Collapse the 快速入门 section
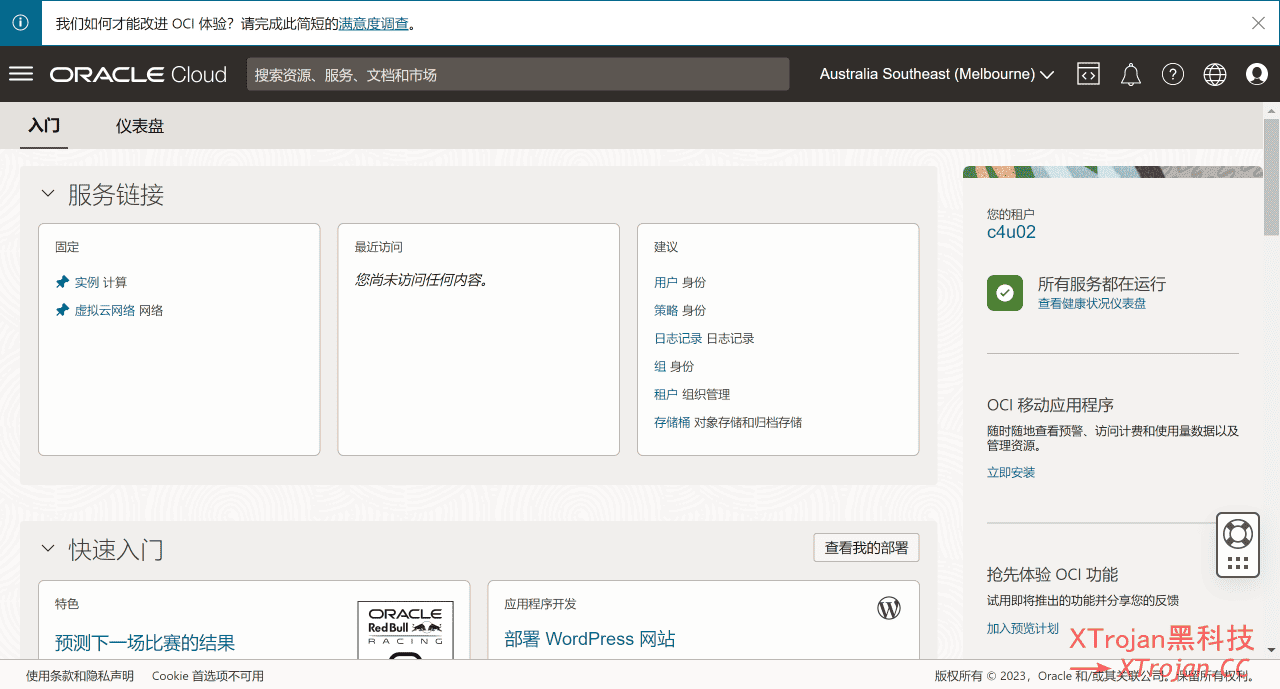1280x689 pixels. [x=48, y=548]
